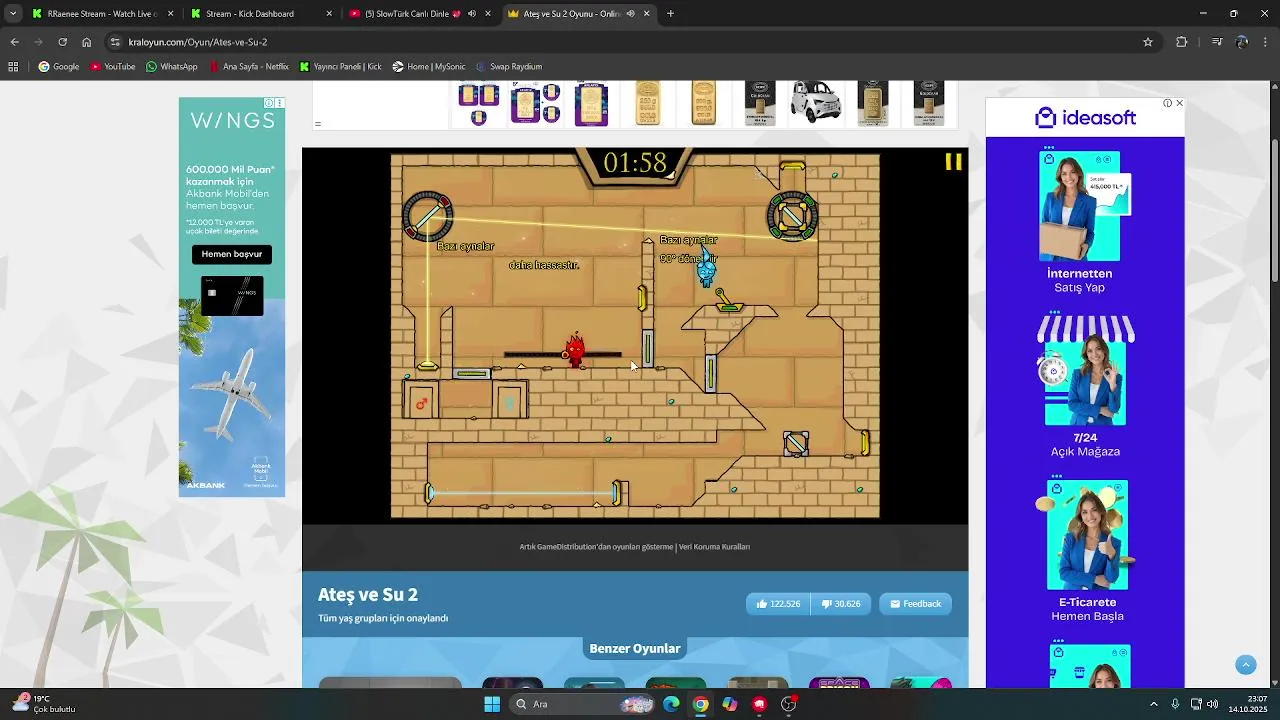Click the Fireboy exit door with red symbol
Image resolution: width=1280 pixels, height=720 pixels.
pos(421,402)
